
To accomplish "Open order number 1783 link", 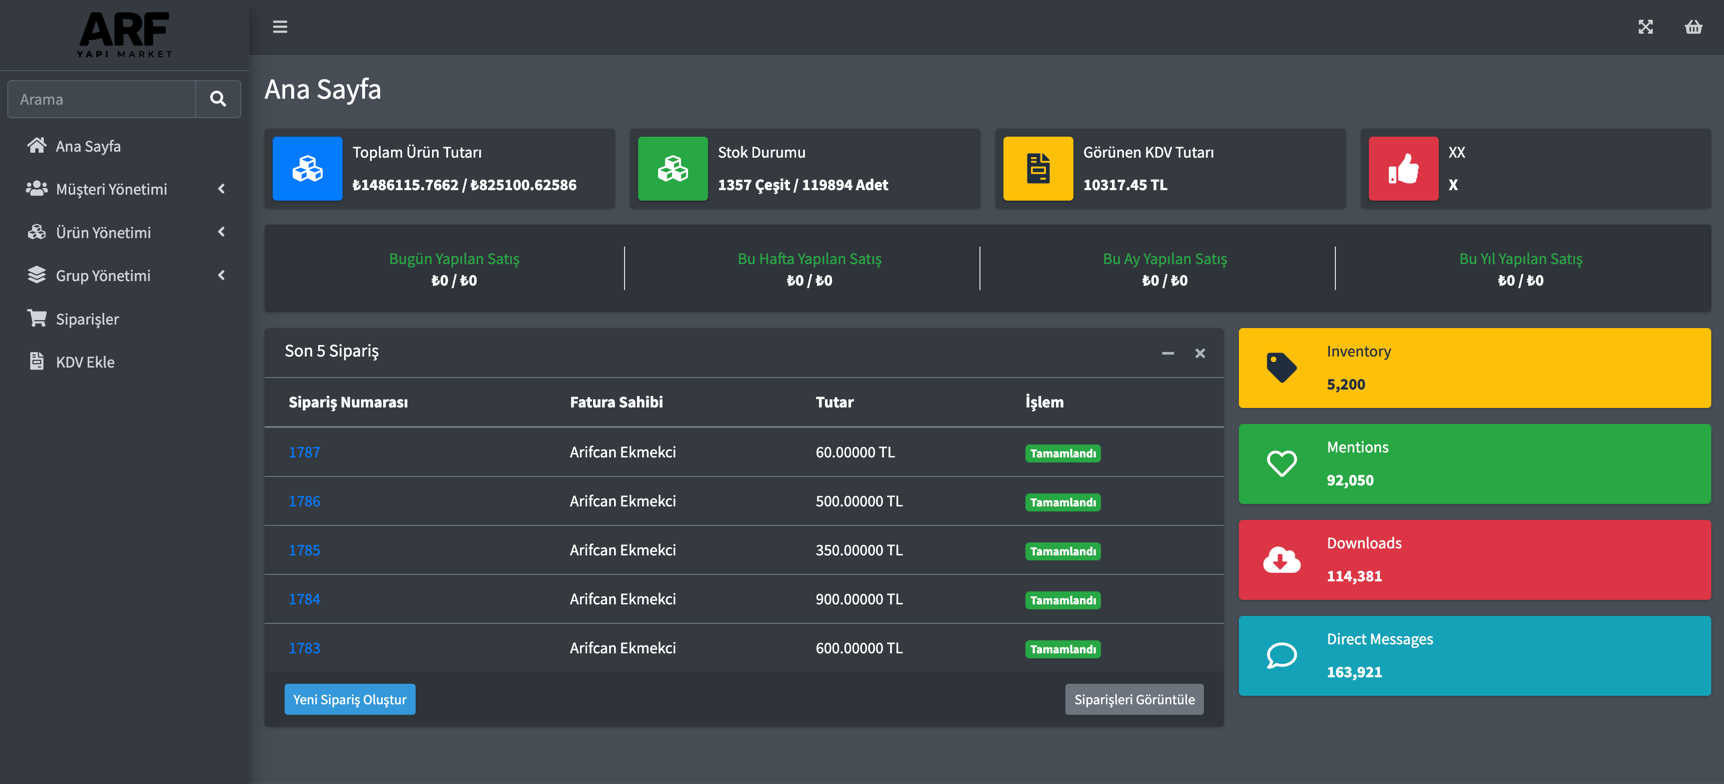I will tap(304, 648).
